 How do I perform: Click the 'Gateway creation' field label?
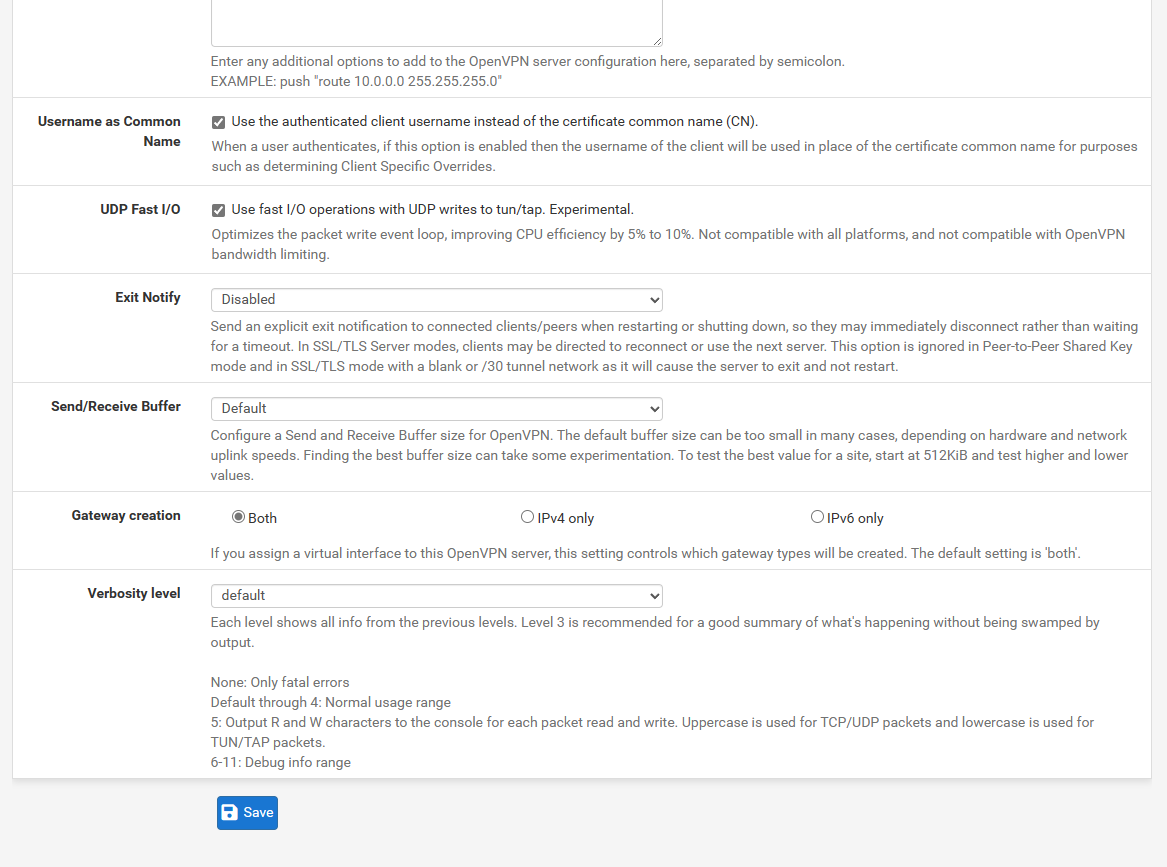tap(126, 515)
